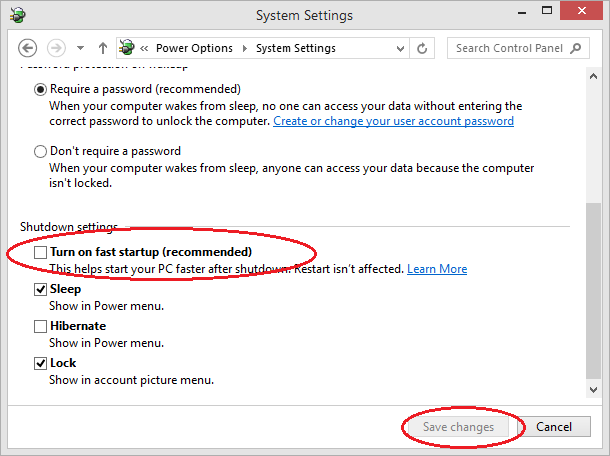Open the window system menu icon in title bar
Viewport: 610px width, 456px height.
[x=18, y=15]
